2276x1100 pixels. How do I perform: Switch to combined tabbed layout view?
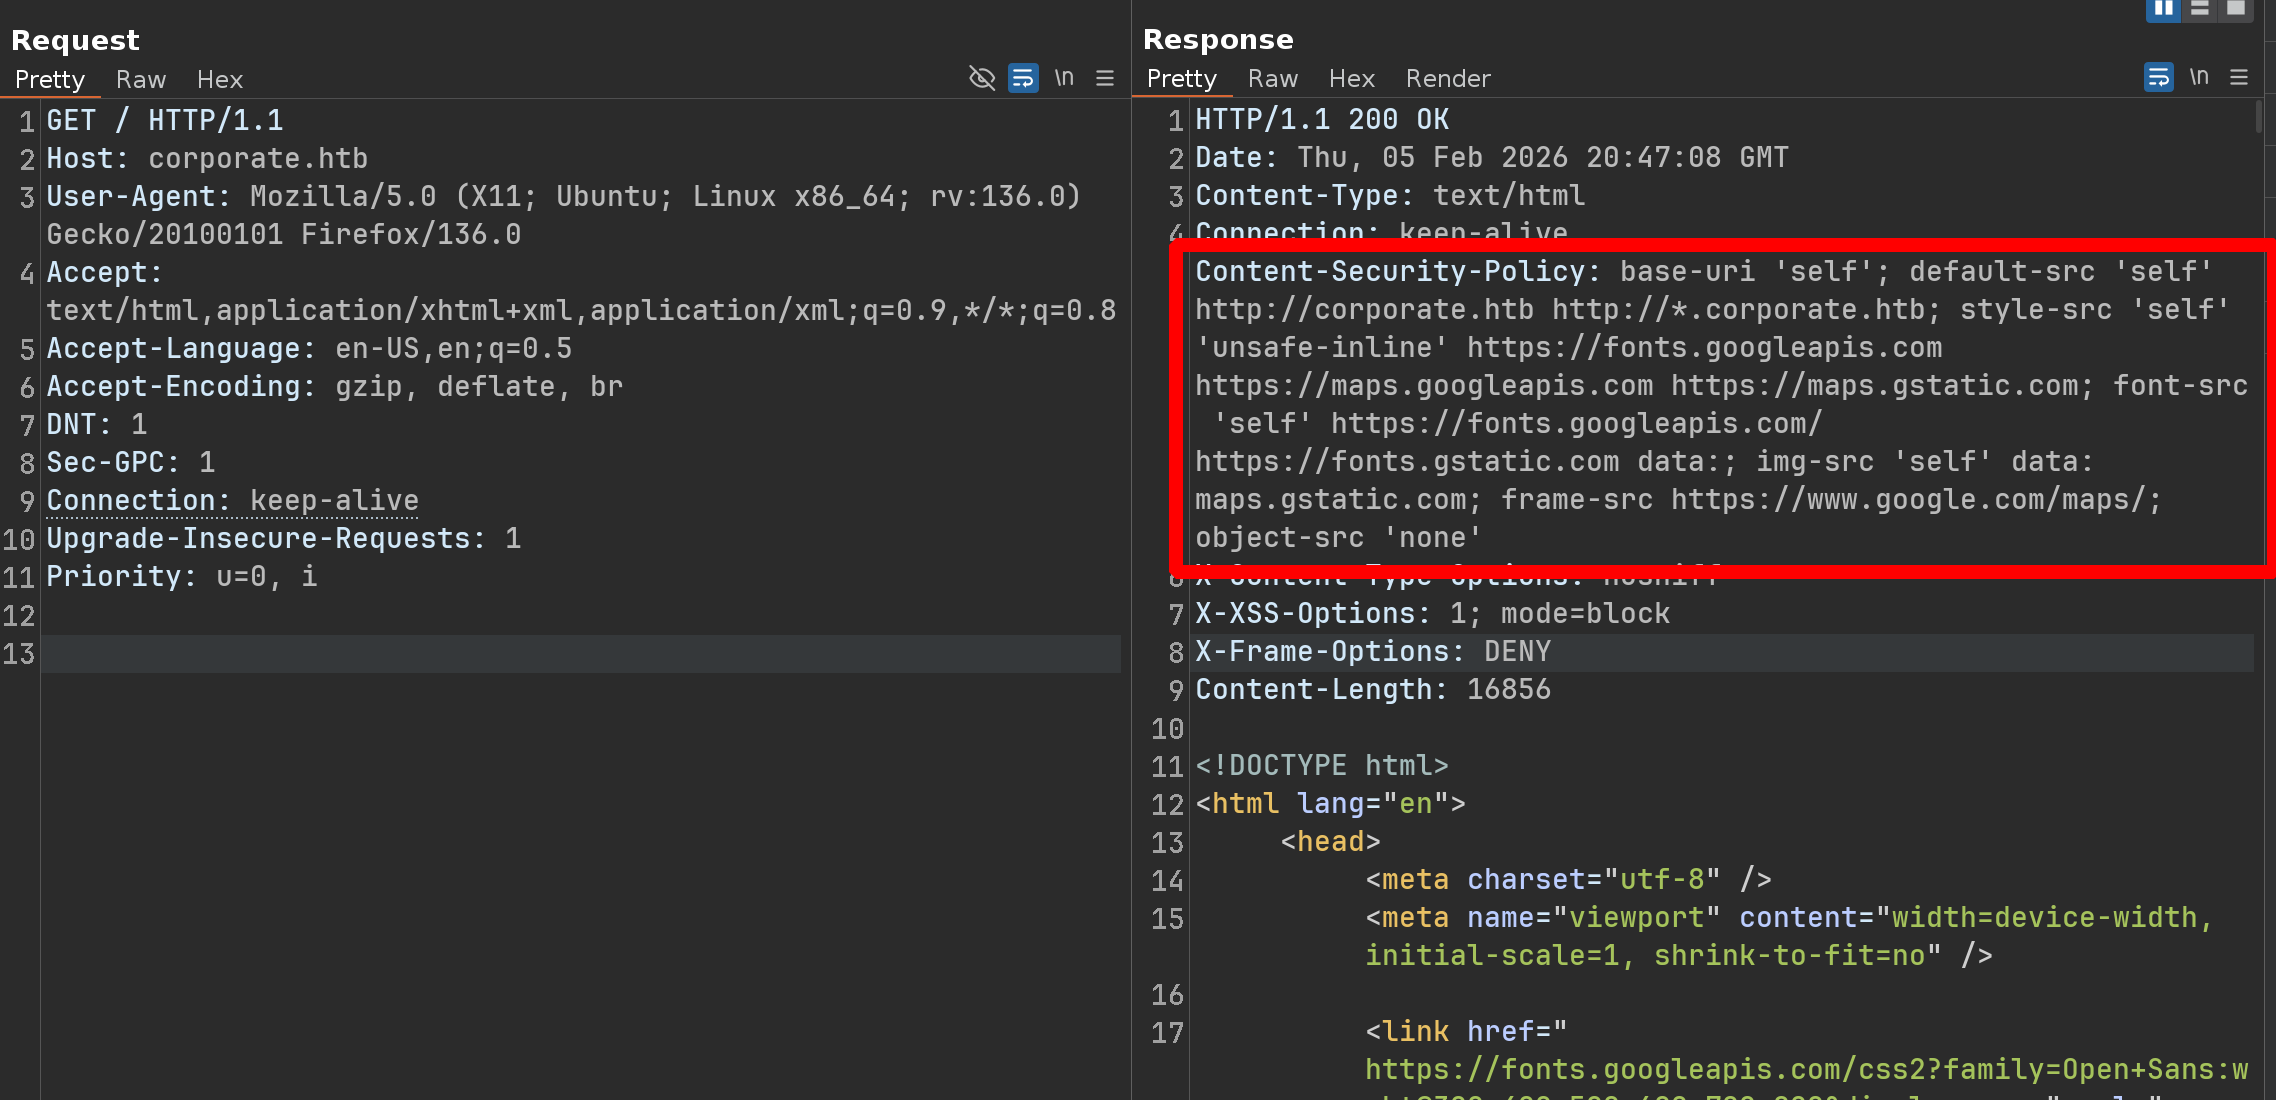pos(2236,9)
